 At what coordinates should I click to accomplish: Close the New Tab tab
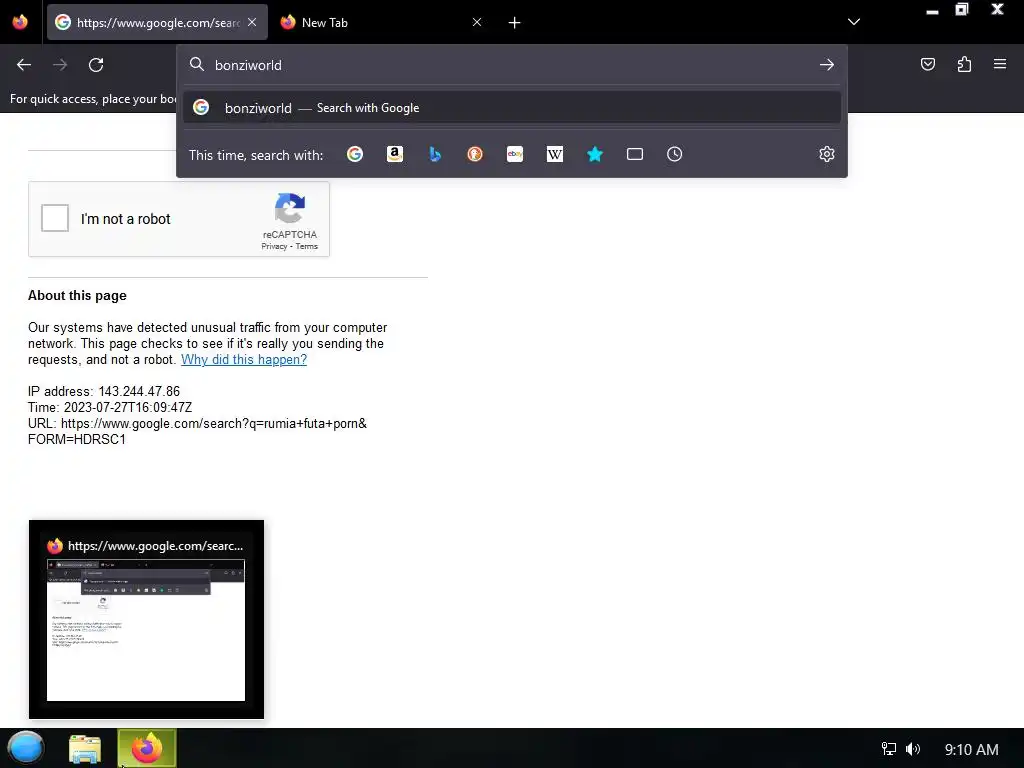477,22
